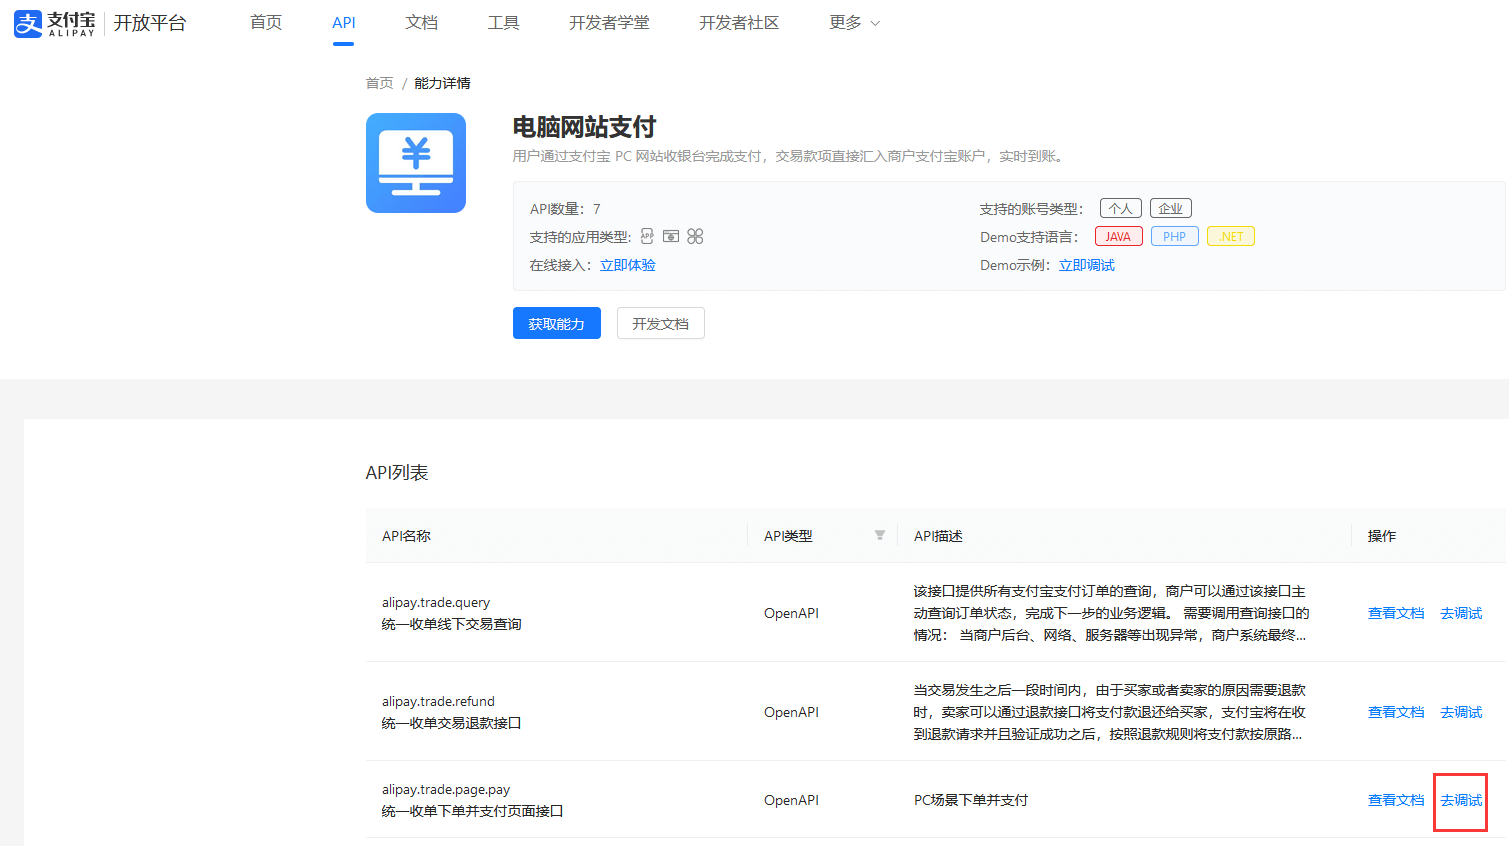Viewport: 1509px width, 846px height.
Task: Click the 获取能力 button
Action: coord(557,323)
